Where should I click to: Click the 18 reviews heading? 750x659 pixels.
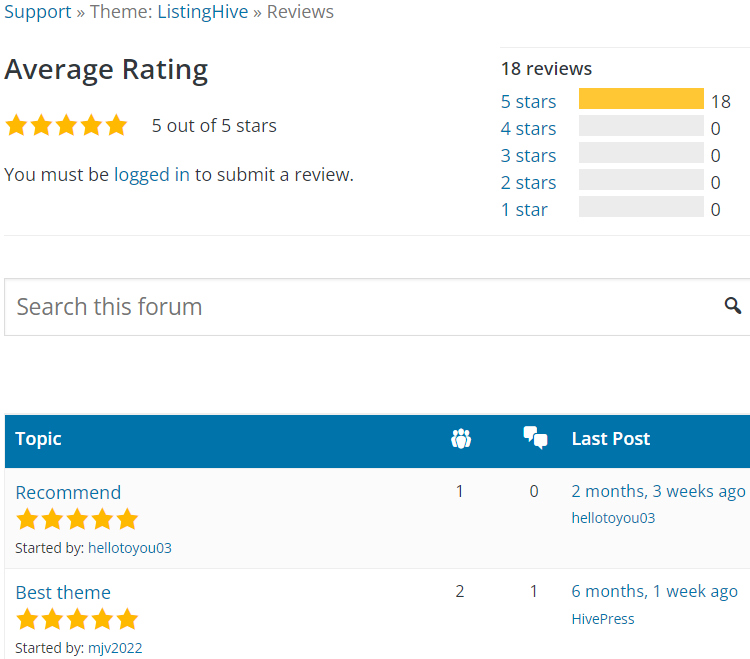click(x=546, y=69)
